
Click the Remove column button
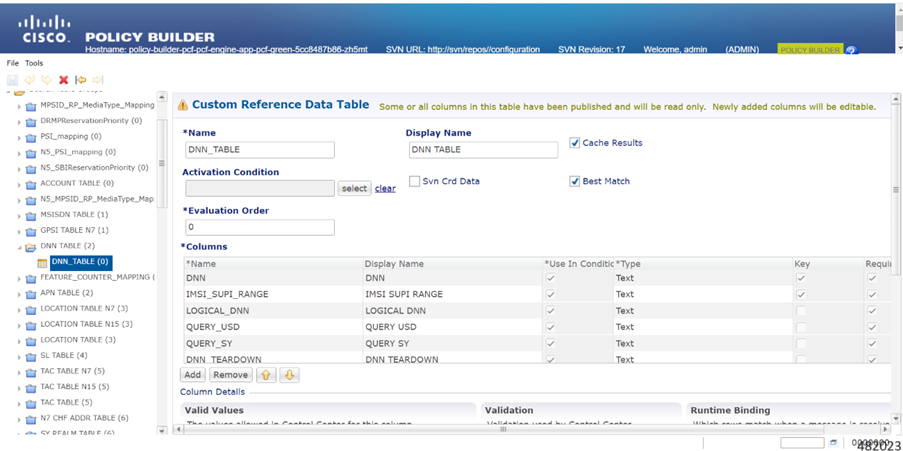click(231, 375)
